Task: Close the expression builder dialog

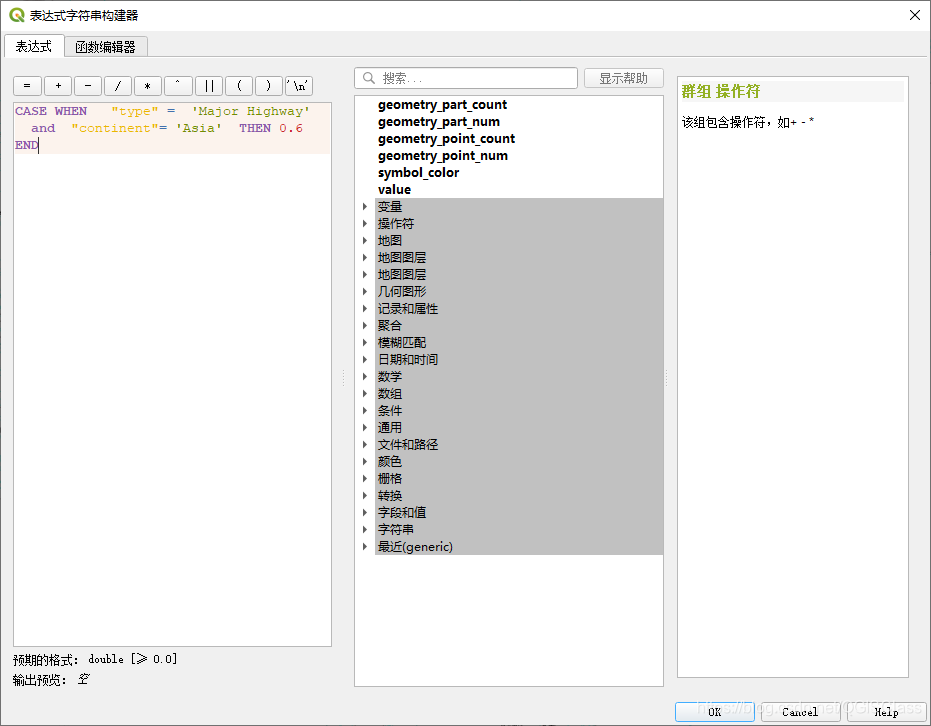Action: coord(915,15)
